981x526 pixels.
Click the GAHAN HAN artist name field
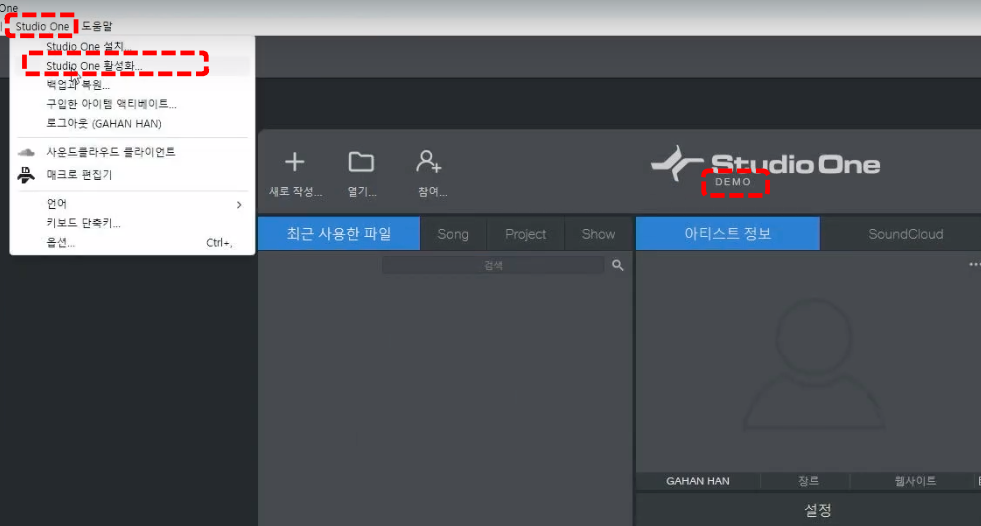pos(698,481)
